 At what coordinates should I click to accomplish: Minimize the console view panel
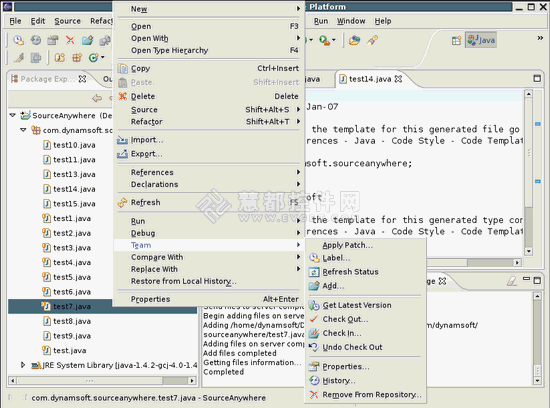526,279
